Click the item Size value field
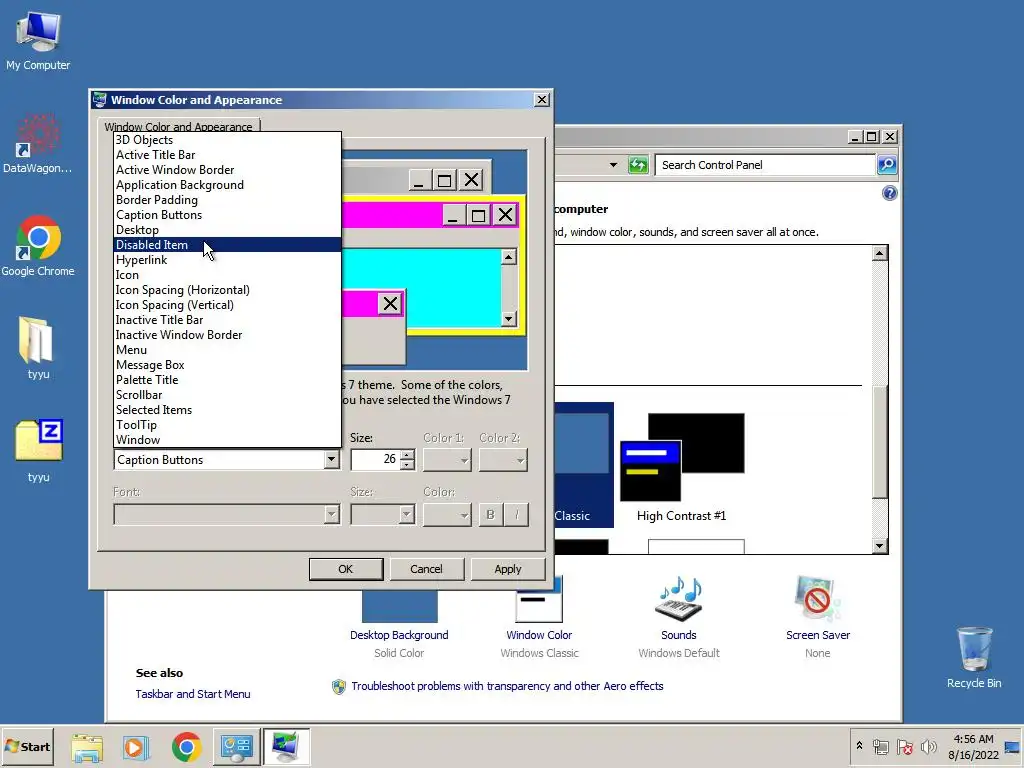The width and height of the screenshot is (1024, 768). pos(376,460)
